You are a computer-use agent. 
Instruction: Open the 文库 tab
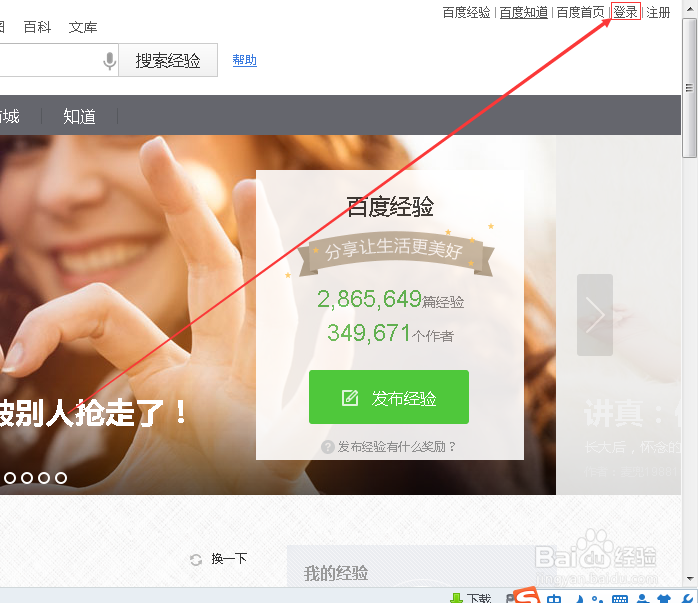[83, 27]
